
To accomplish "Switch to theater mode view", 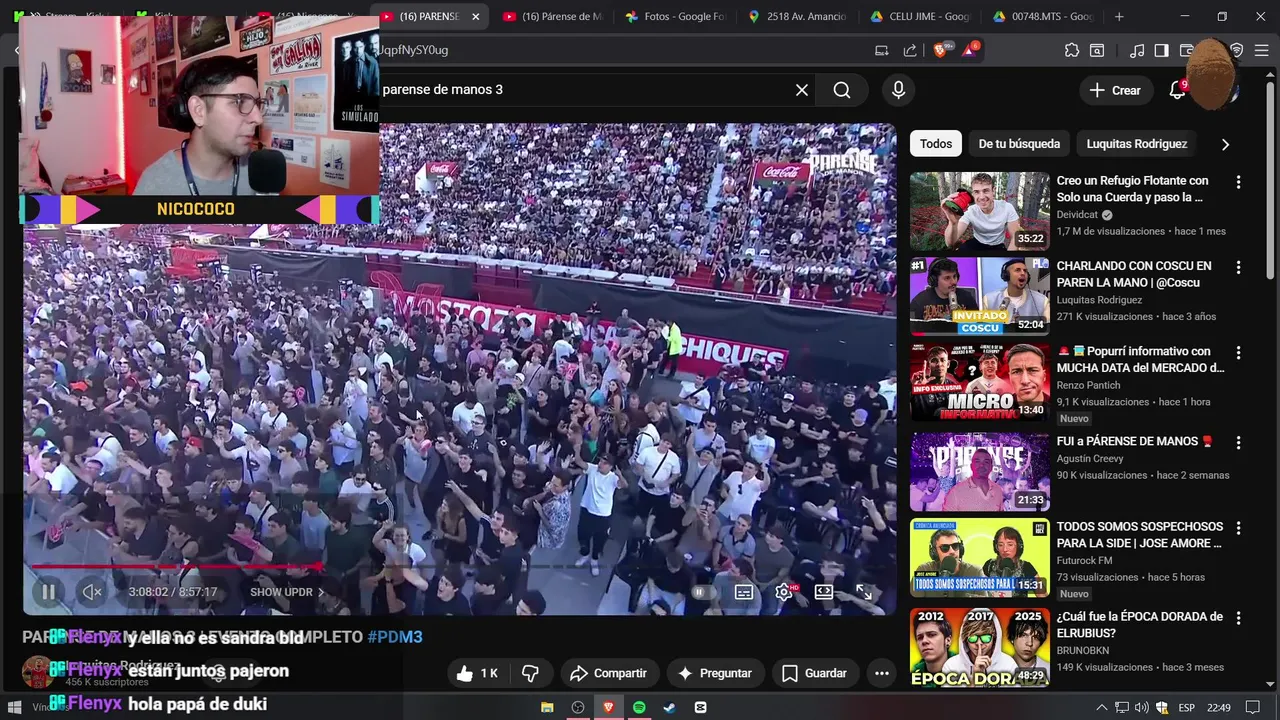I will pyautogui.click(x=824, y=592).
